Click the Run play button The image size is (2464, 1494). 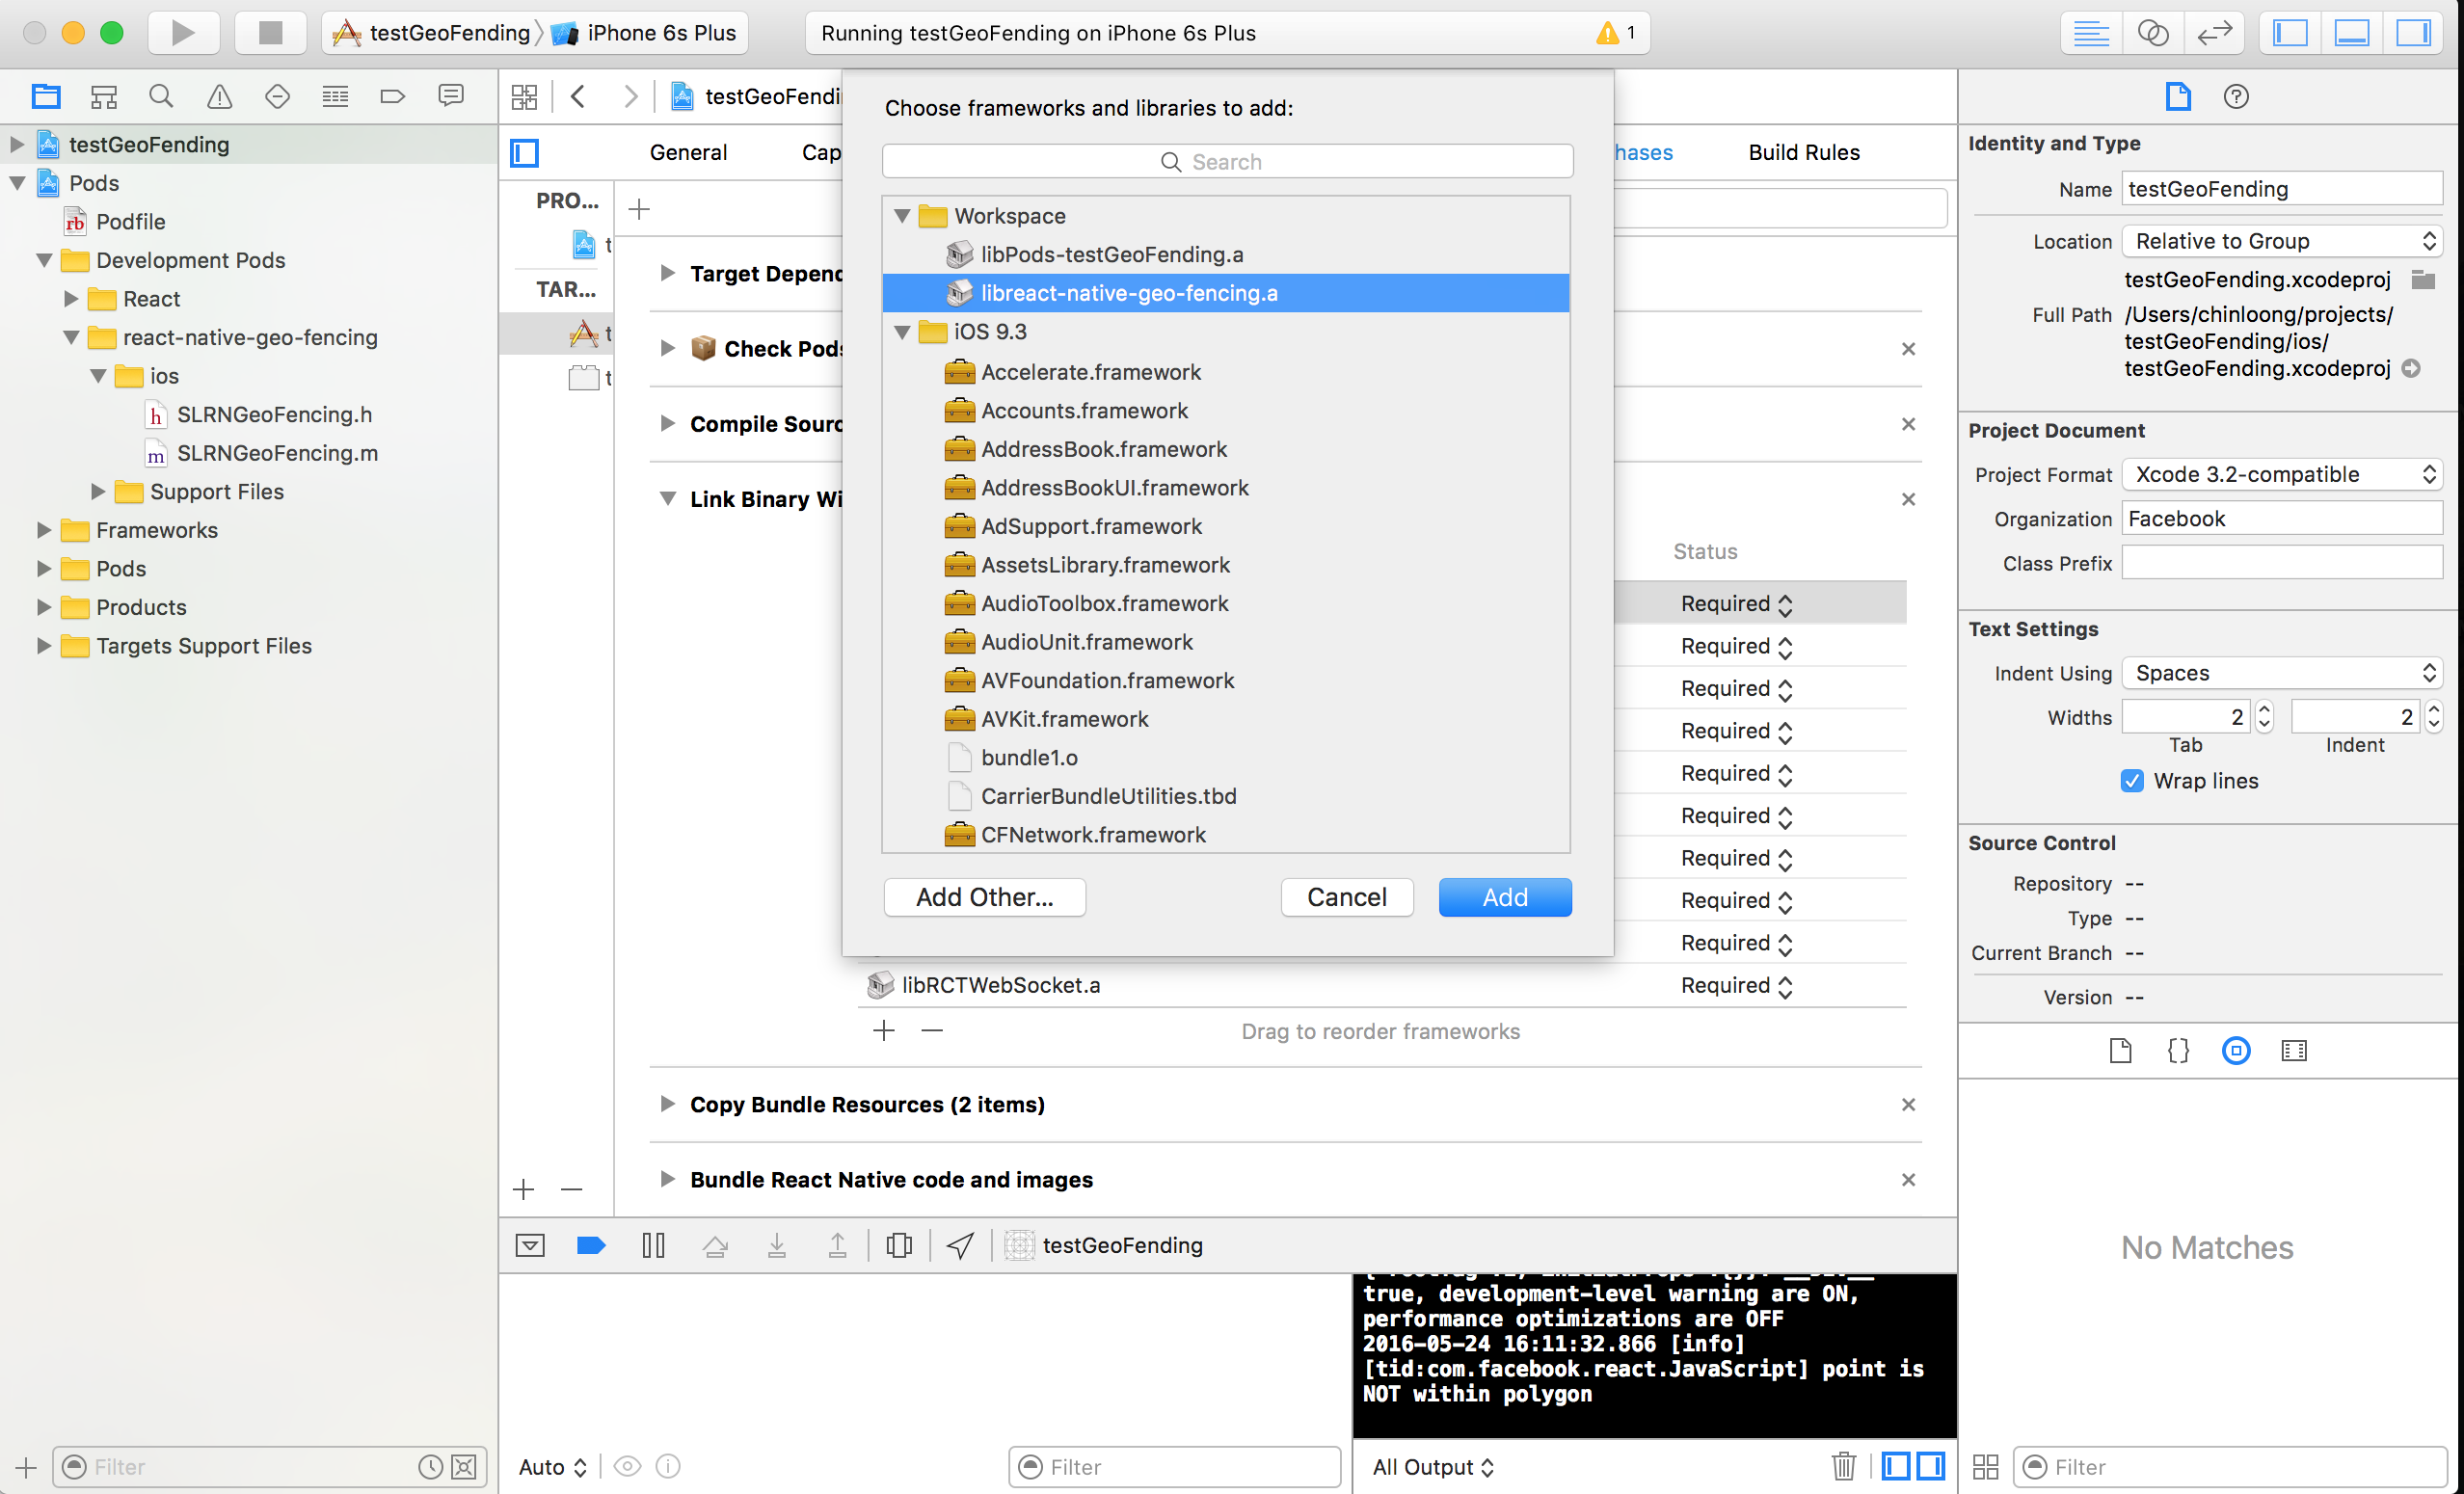(182, 32)
